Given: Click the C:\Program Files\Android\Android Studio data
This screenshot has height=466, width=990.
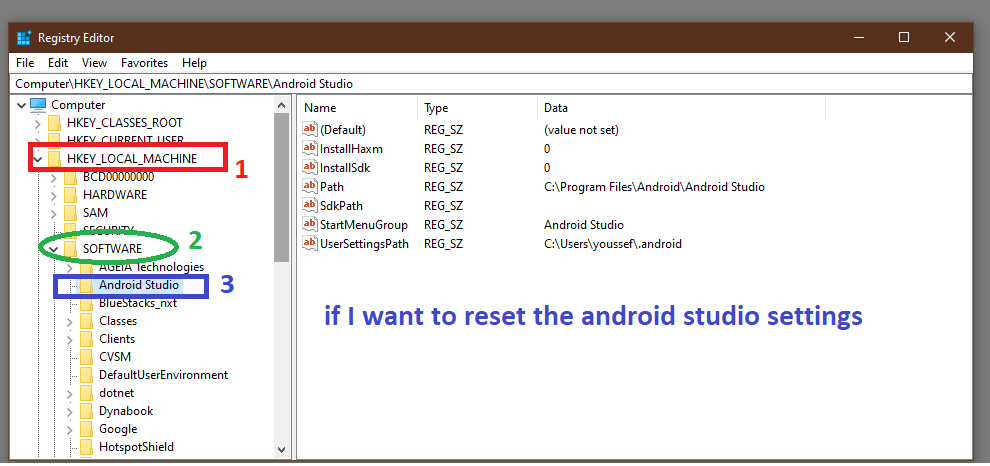Looking at the screenshot, I should (654, 187).
